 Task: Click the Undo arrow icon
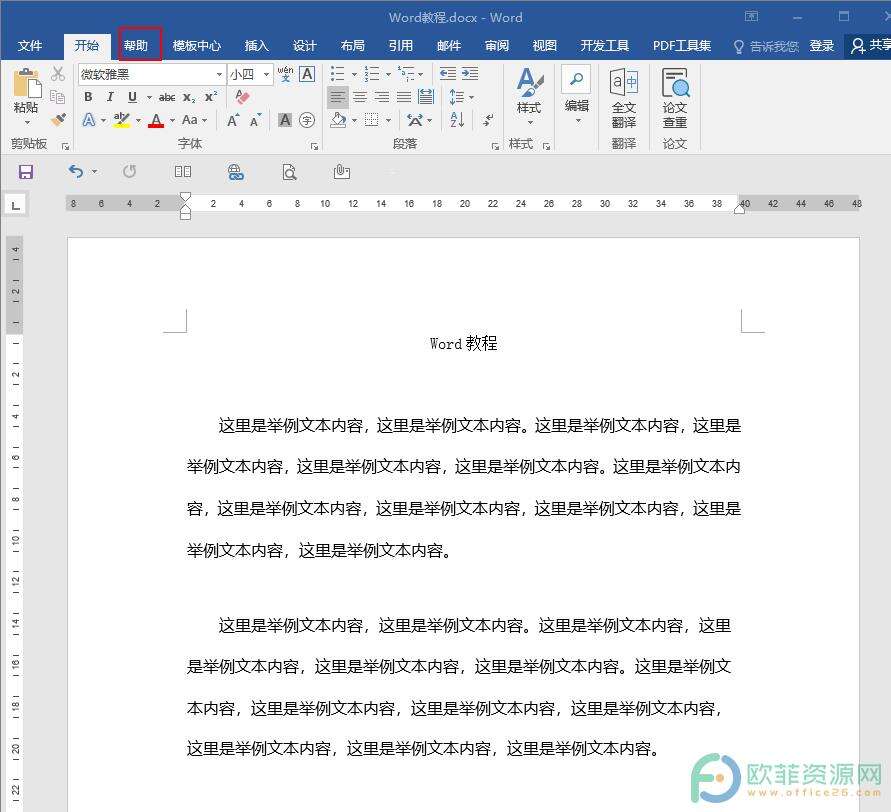point(76,172)
